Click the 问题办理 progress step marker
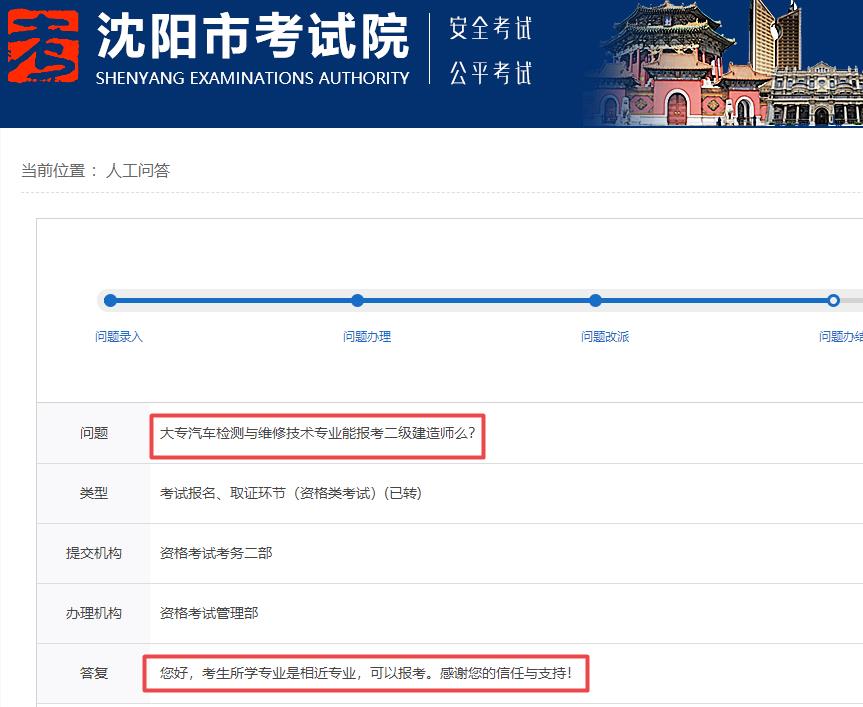863x707 pixels. point(358,299)
